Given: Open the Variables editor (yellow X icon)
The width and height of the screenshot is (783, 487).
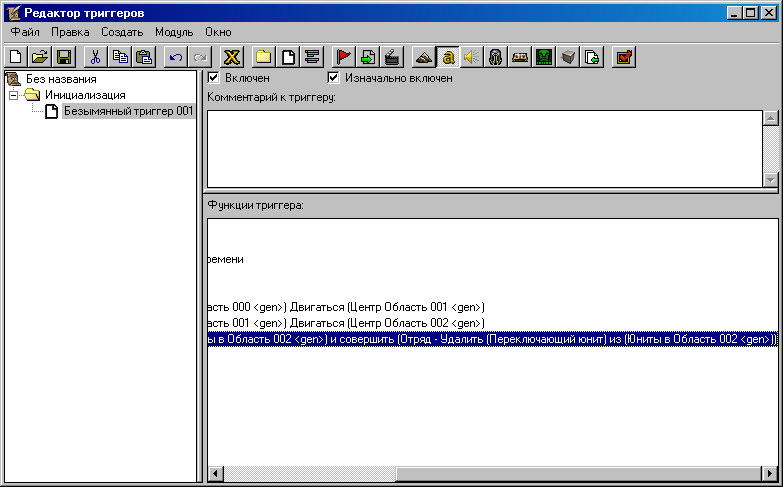Looking at the screenshot, I should point(232,57).
